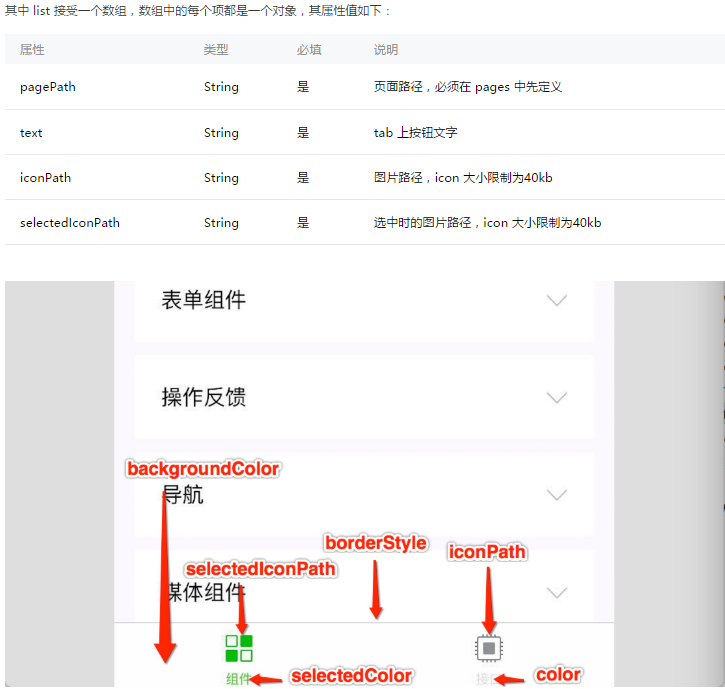Click the iconPath property table cell
The width and height of the screenshot is (725, 689).
[46, 178]
